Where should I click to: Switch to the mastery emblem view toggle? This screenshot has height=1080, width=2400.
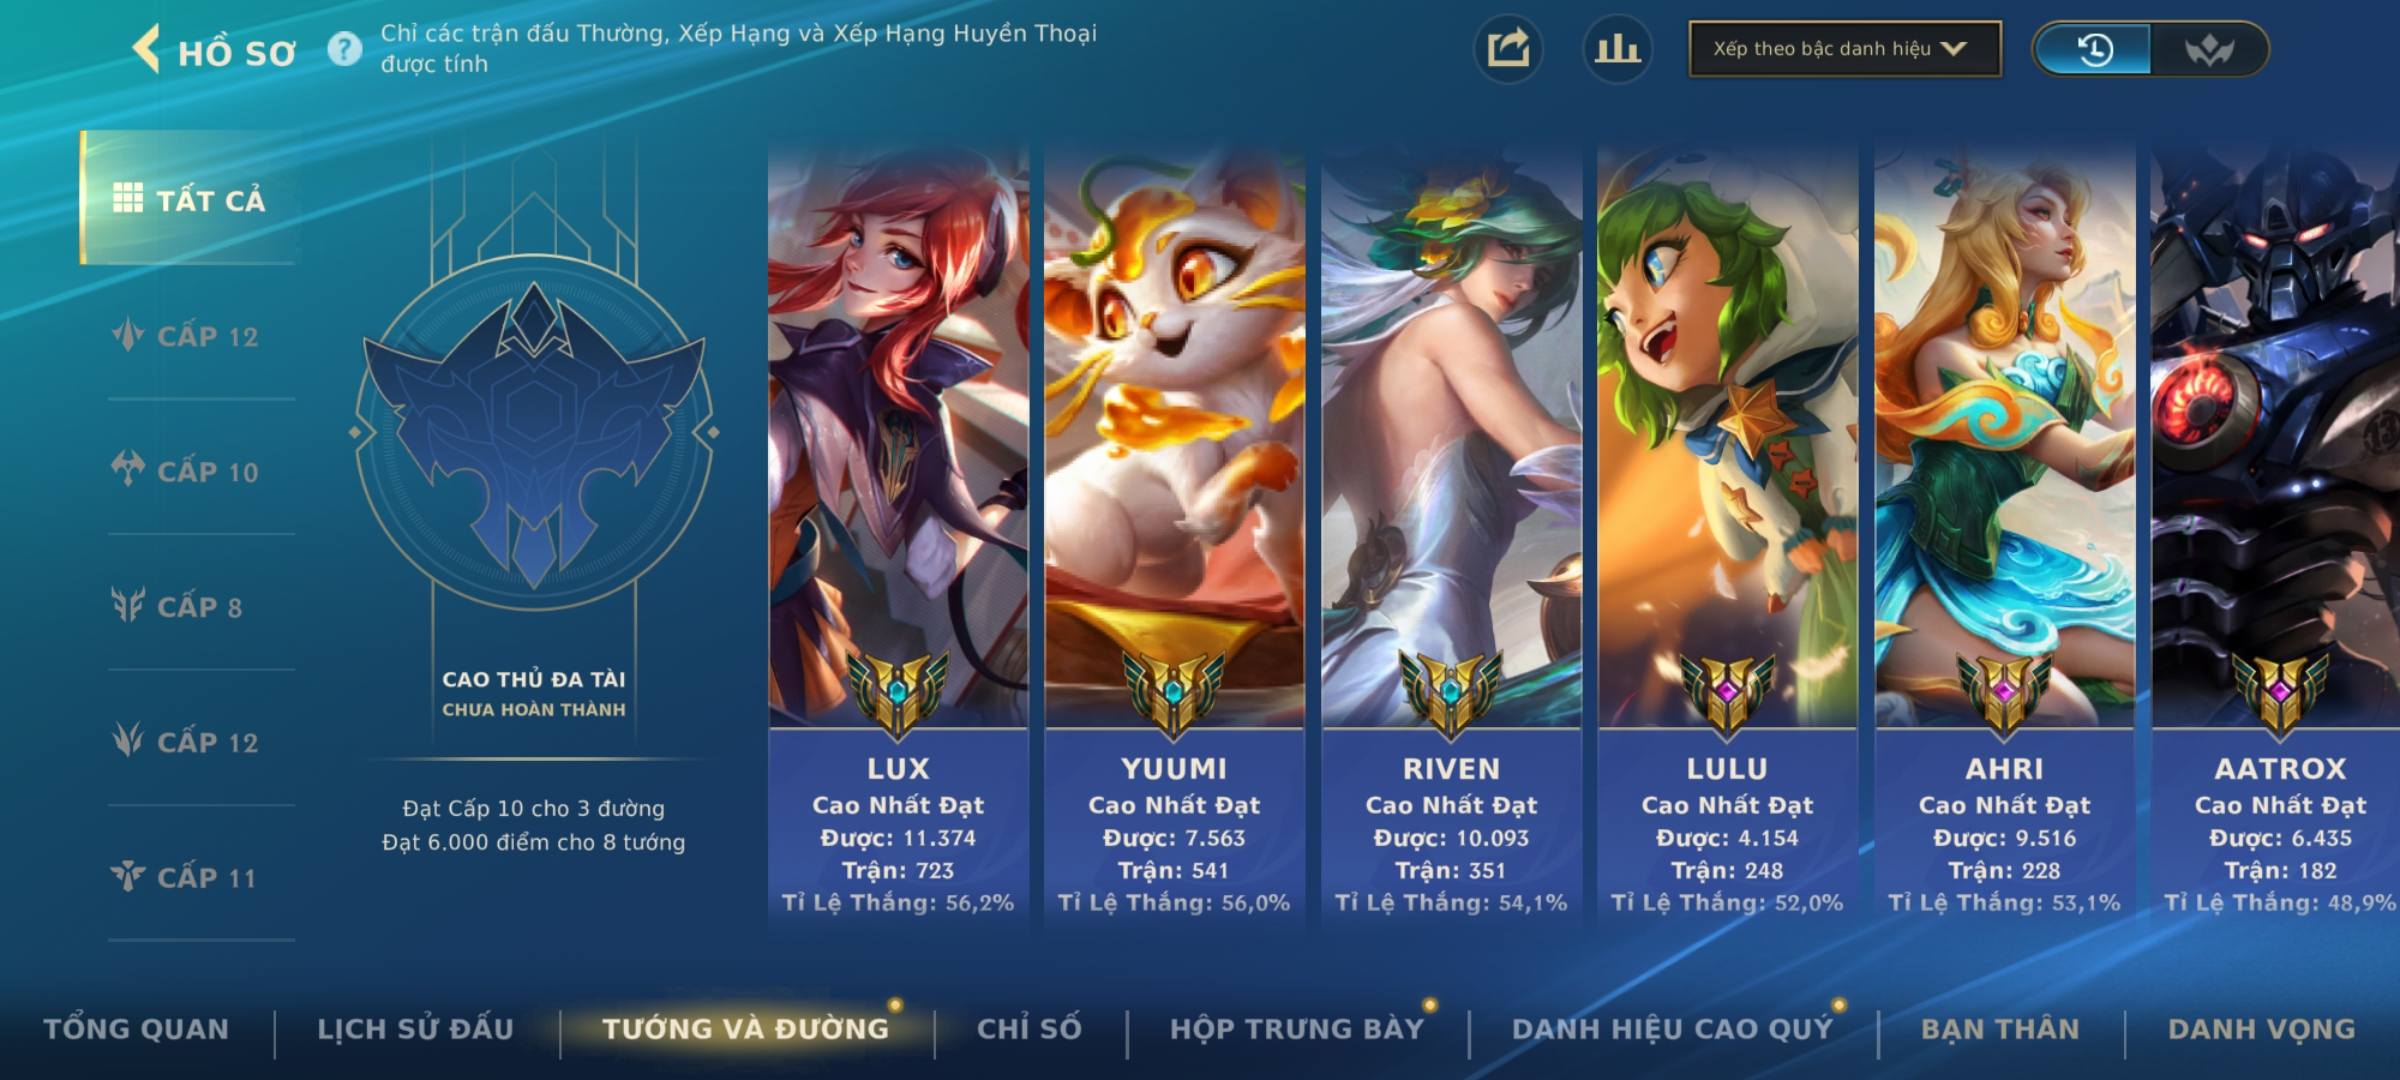click(2209, 49)
